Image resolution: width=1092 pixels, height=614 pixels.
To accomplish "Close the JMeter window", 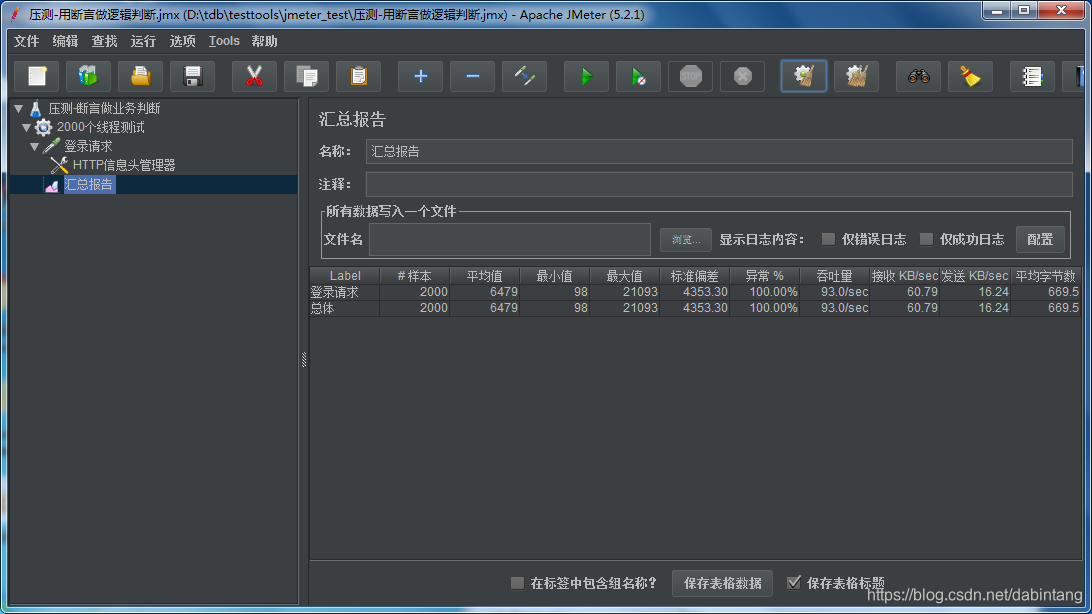I will point(1061,10).
